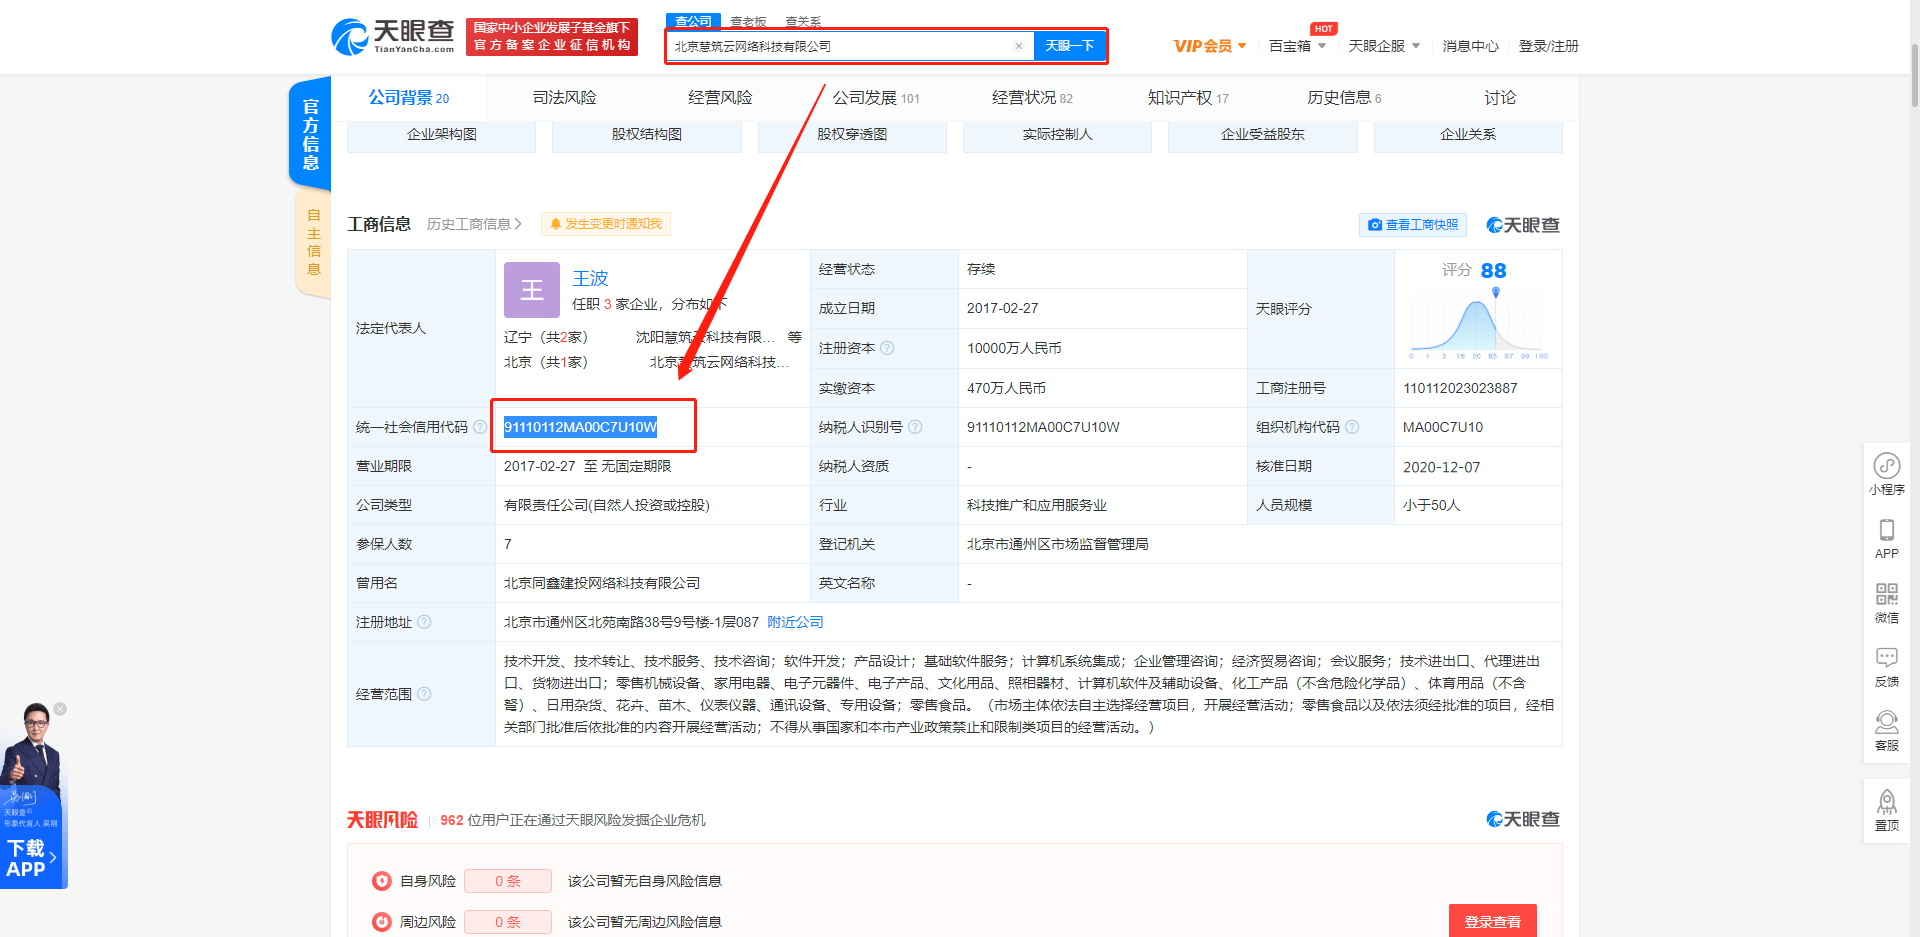Click 周边风险 count 0 条
The image size is (1920, 937).
[508, 922]
